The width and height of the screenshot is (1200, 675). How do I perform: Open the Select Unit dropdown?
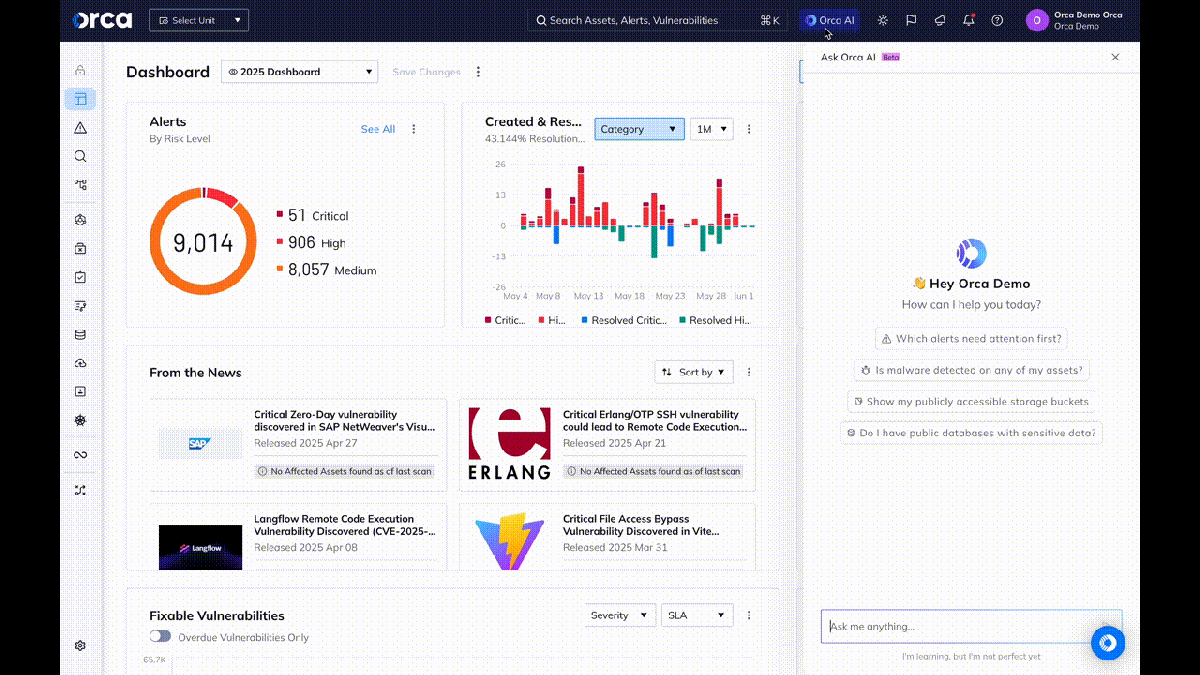click(x=199, y=20)
